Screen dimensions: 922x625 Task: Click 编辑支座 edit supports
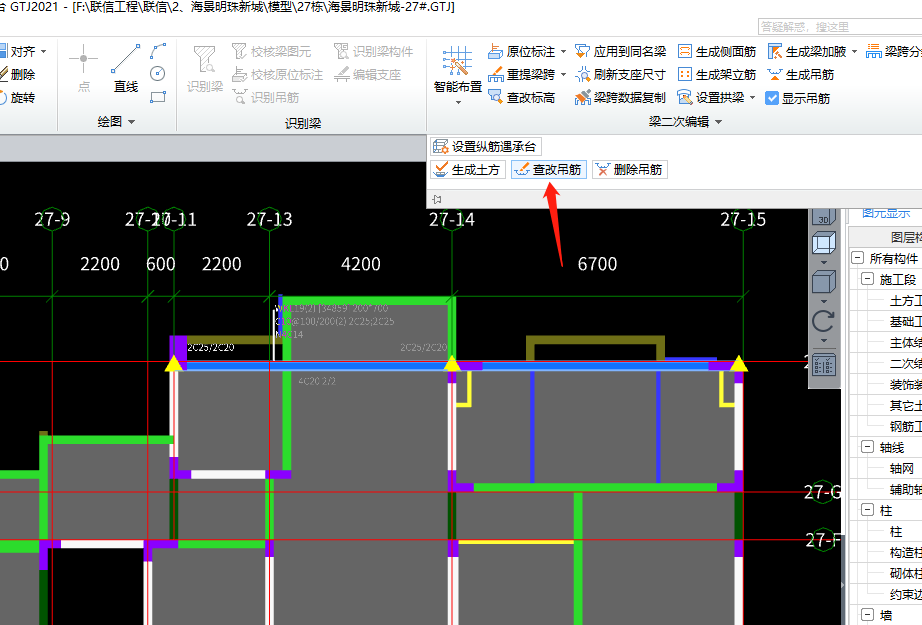coord(368,75)
